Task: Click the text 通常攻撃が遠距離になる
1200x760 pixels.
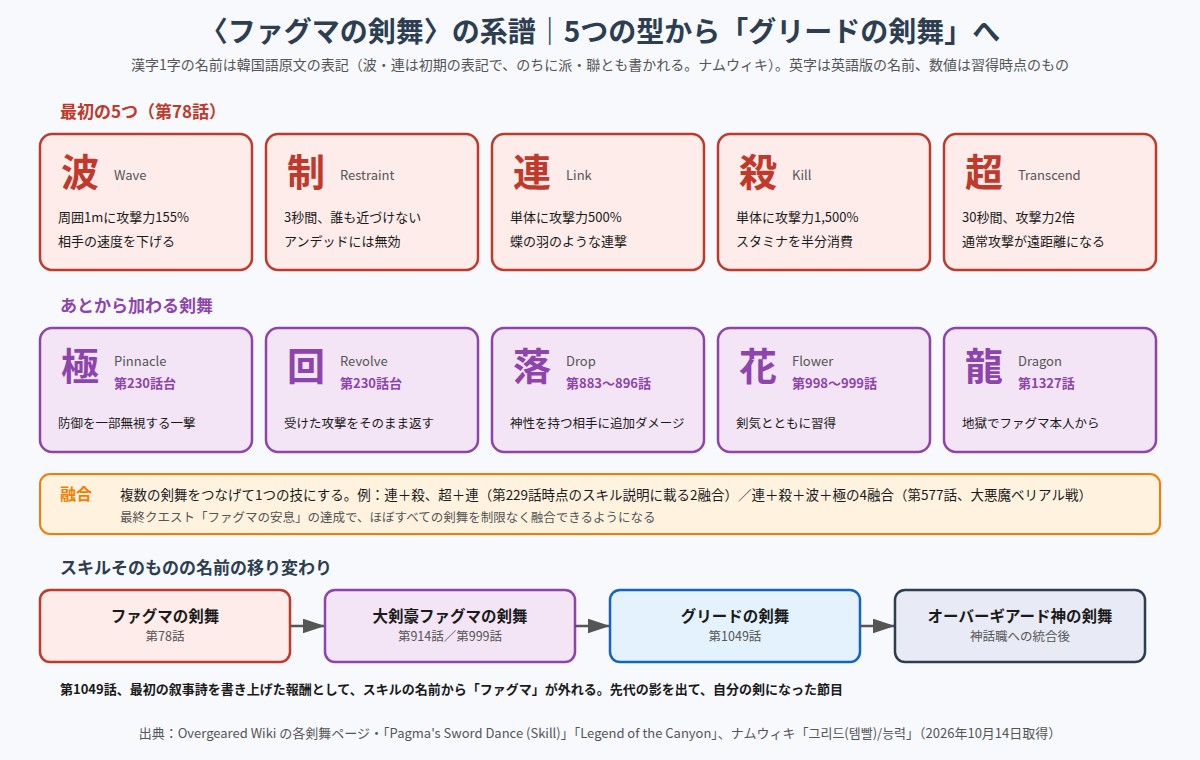Action: click(x=1033, y=242)
